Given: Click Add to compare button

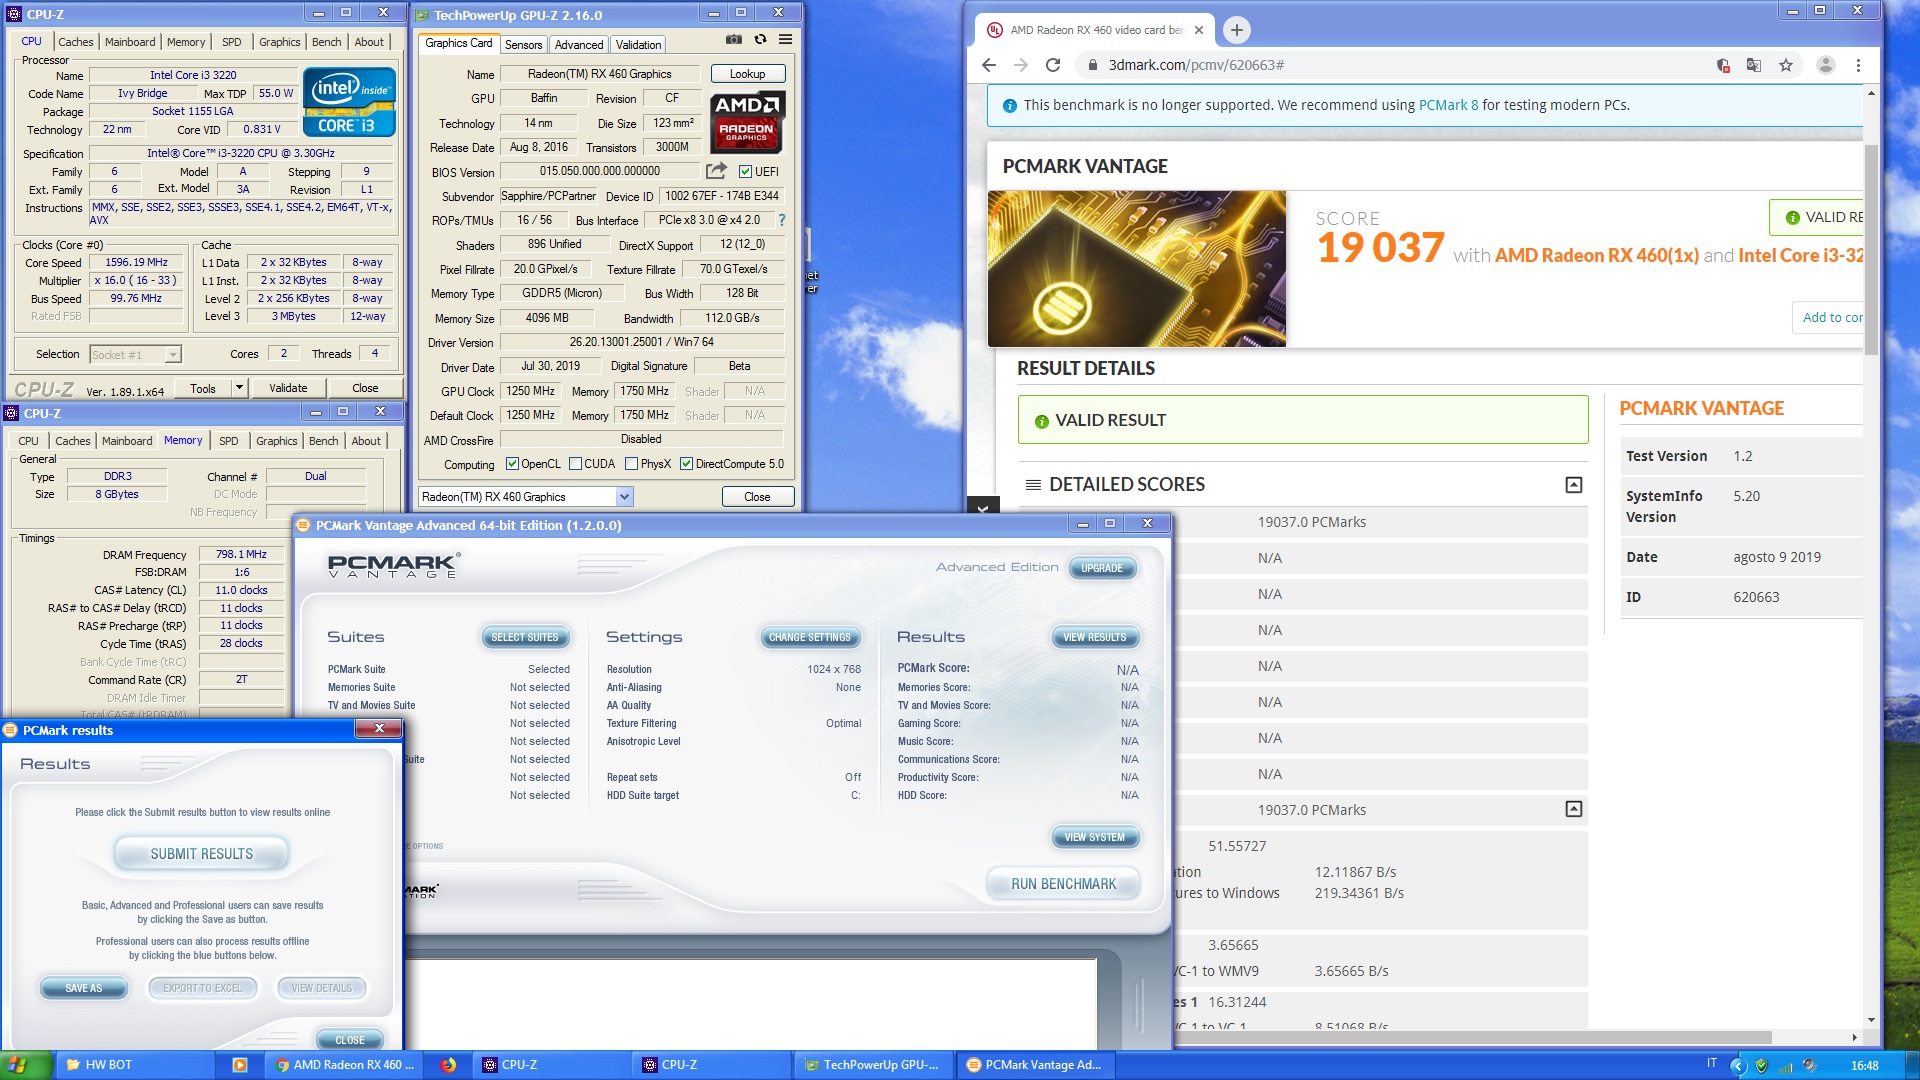Looking at the screenshot, I should (x=1829, y=317).
